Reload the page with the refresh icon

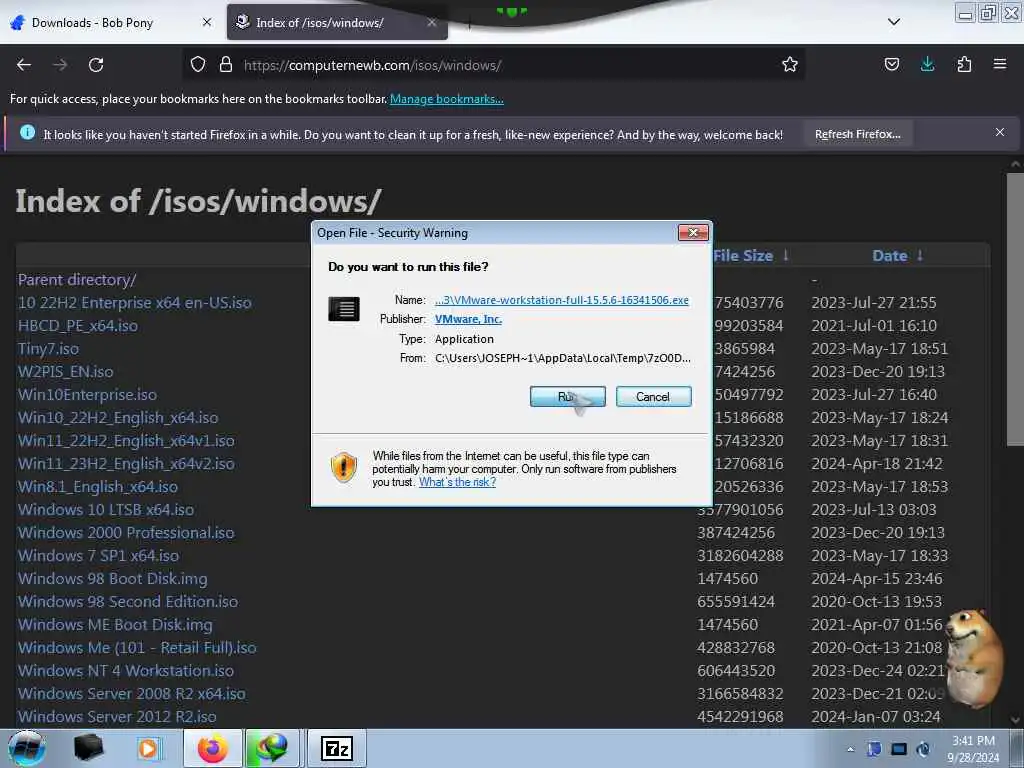pos(96,65)
